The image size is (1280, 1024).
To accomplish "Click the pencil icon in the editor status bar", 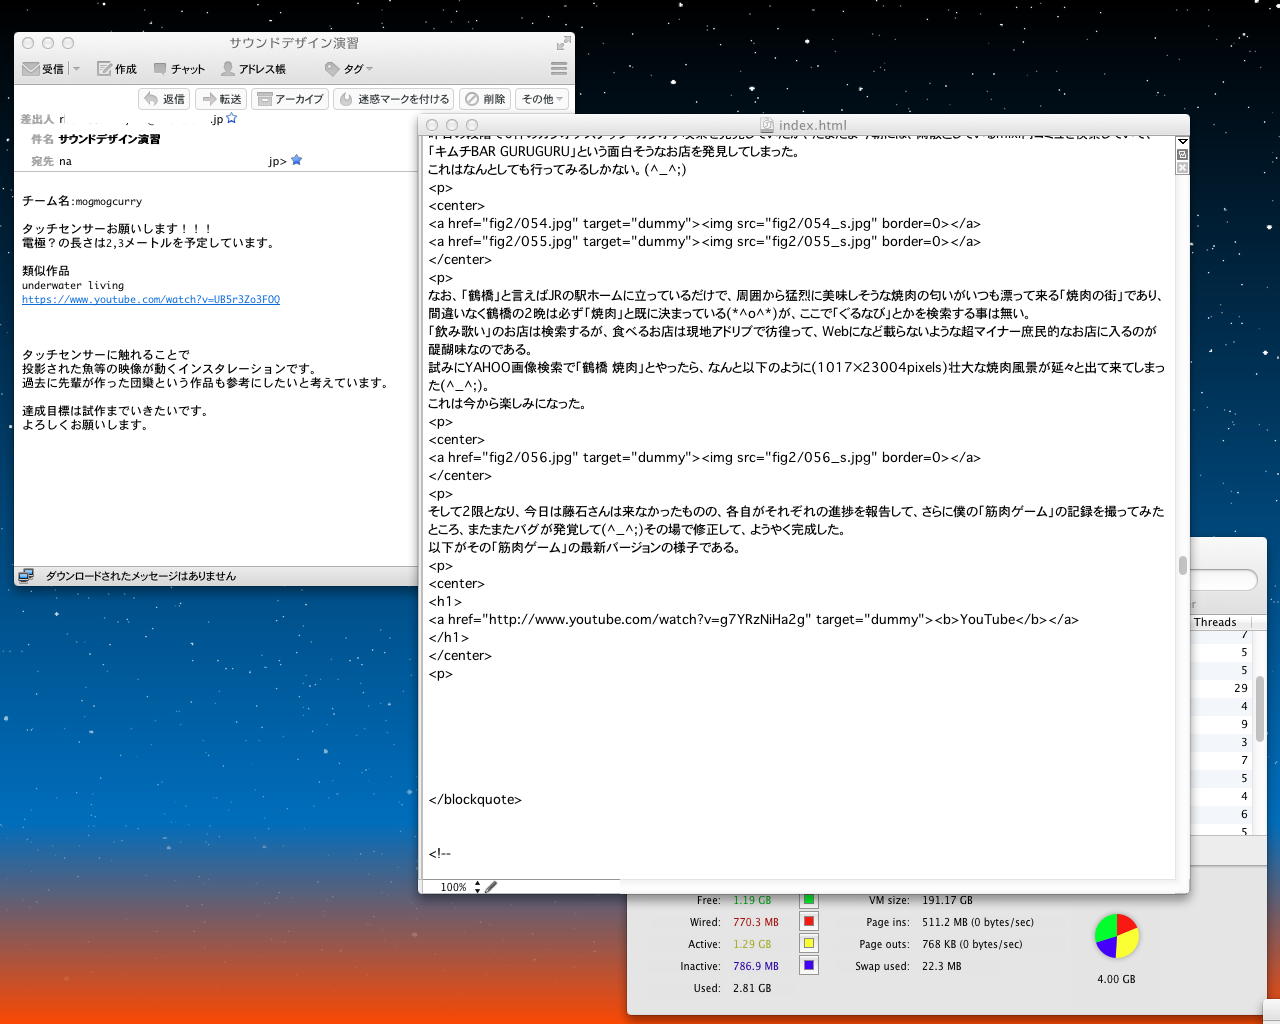I will (x=491, y=887).
